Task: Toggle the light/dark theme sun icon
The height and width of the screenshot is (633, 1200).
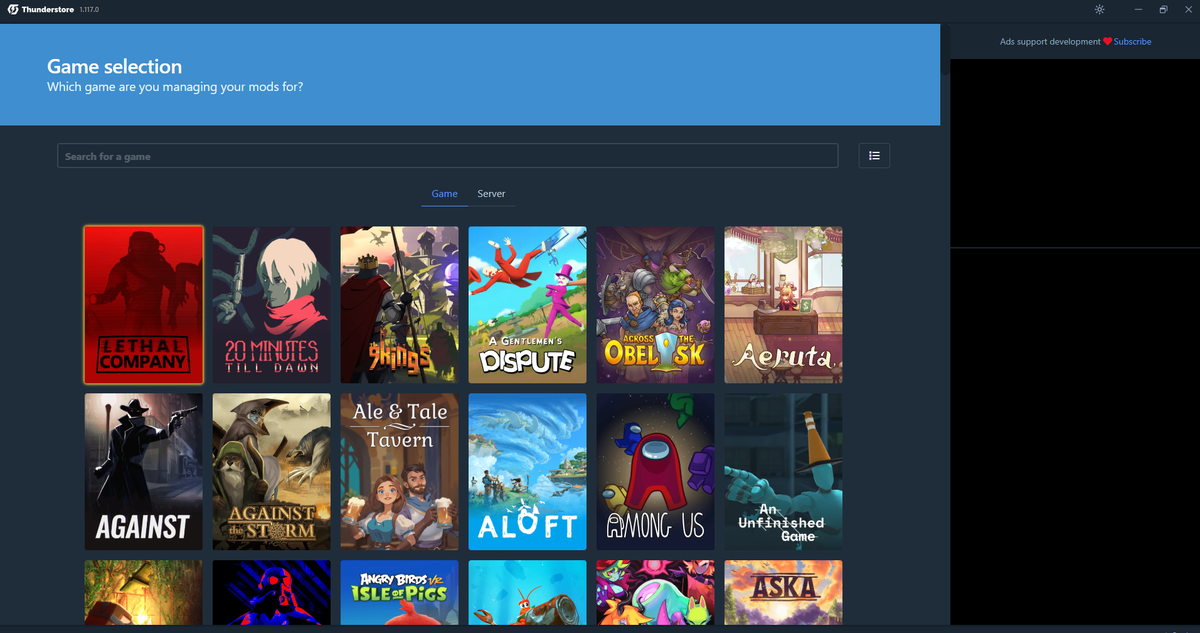Action: (x=1099, y=9)
